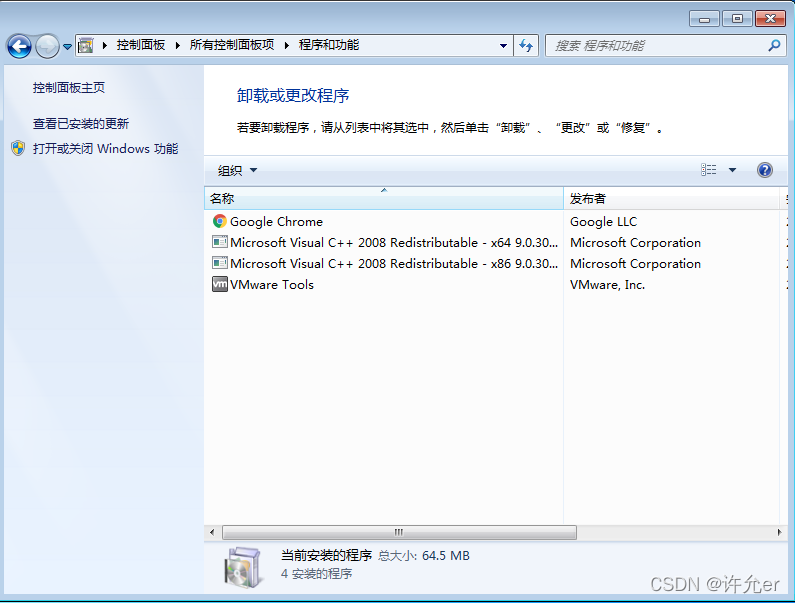Click Google LLC publisher cell

pyautogui.click(x=603, y=222)
